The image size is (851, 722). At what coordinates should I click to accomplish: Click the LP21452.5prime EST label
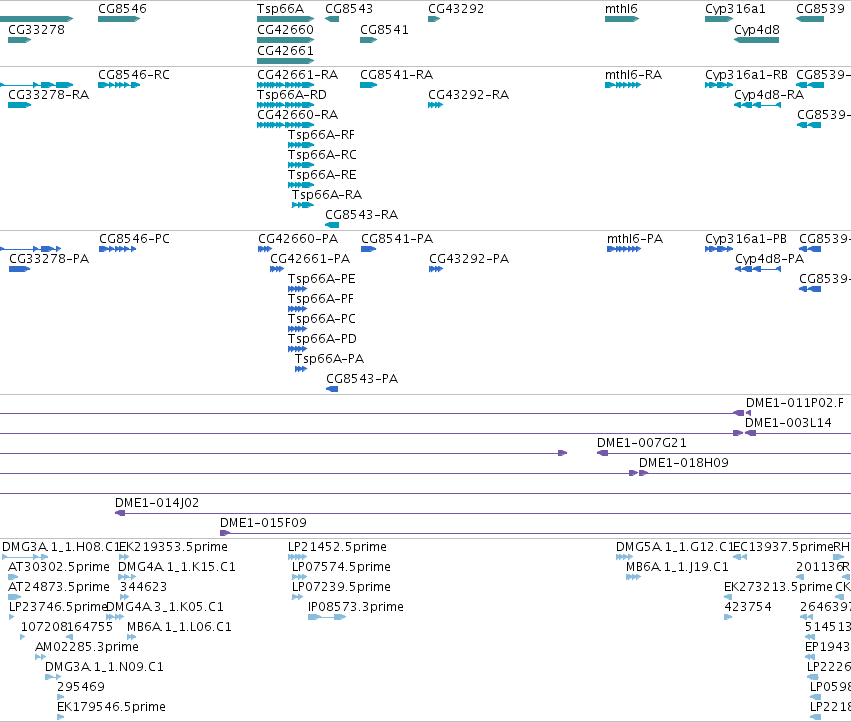337,547
